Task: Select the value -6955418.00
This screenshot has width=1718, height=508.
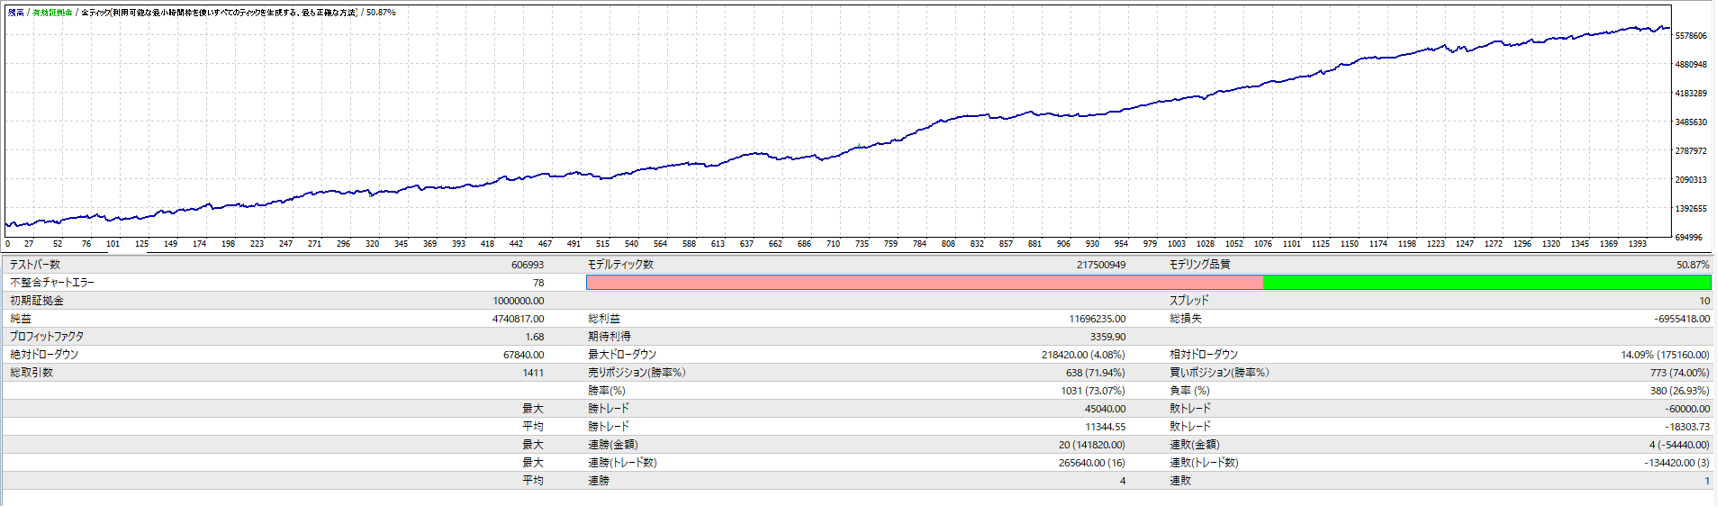Action: 1682,319
